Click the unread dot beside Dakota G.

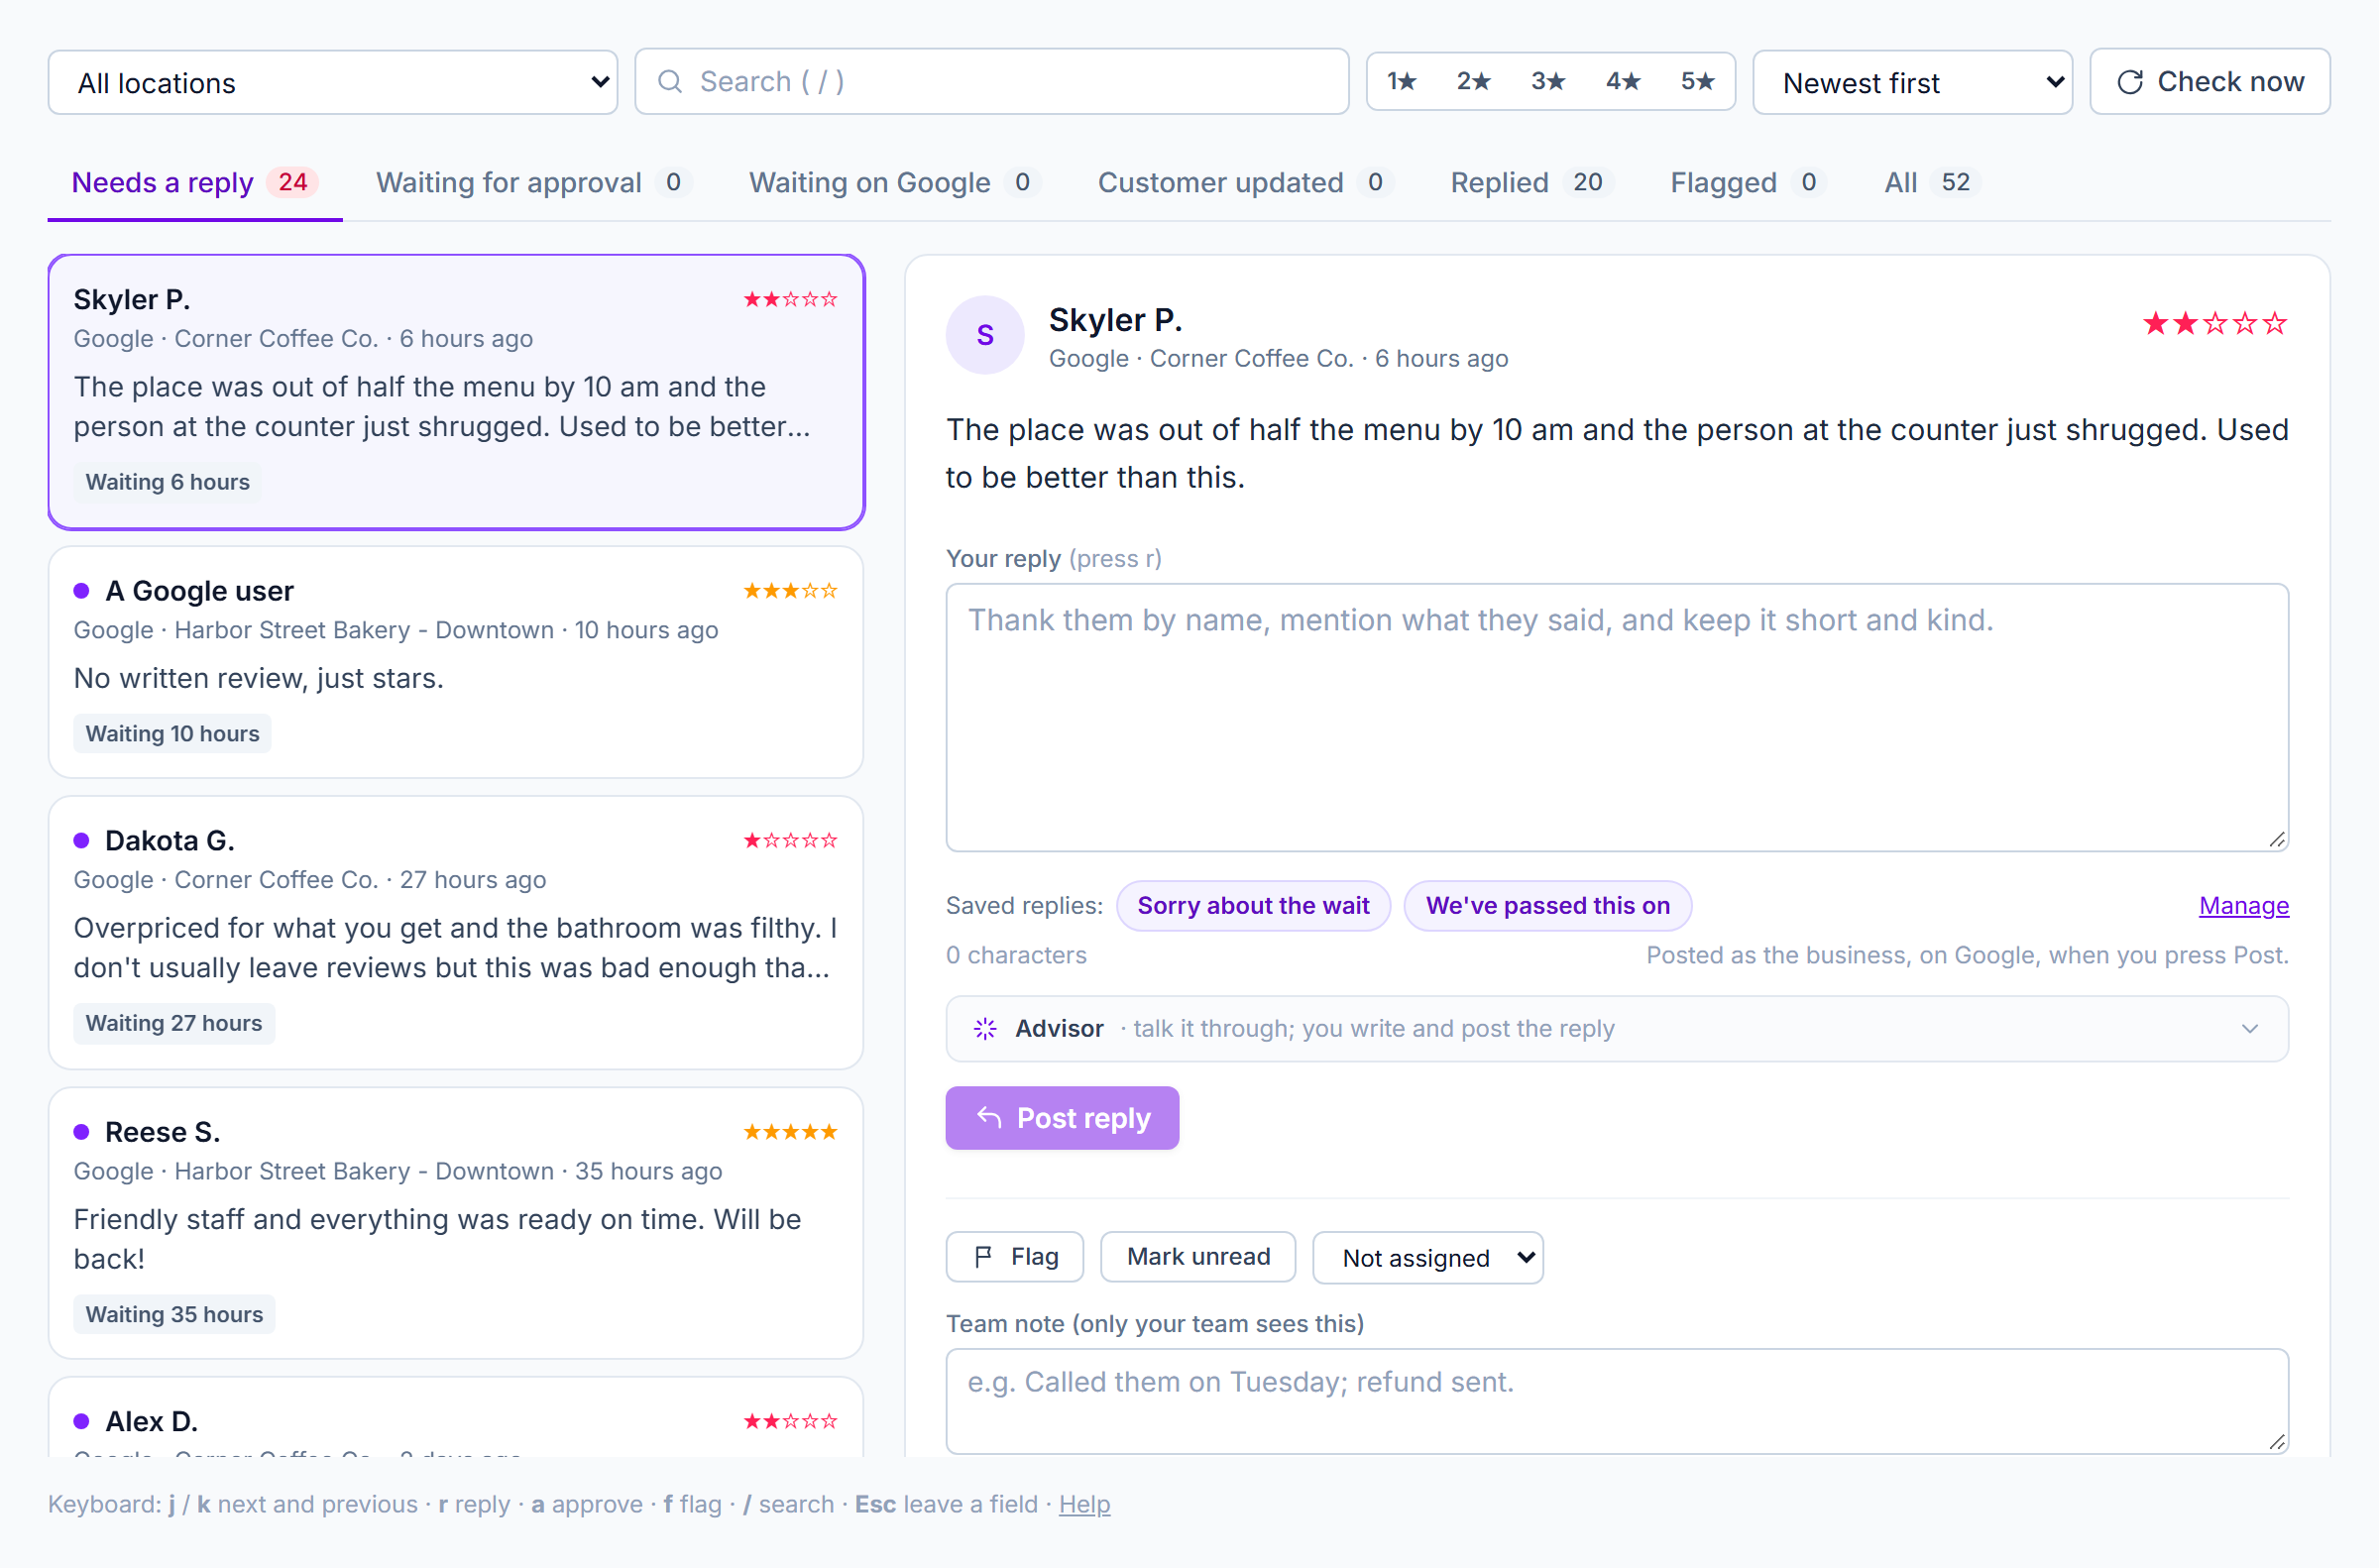coord(82,841)
